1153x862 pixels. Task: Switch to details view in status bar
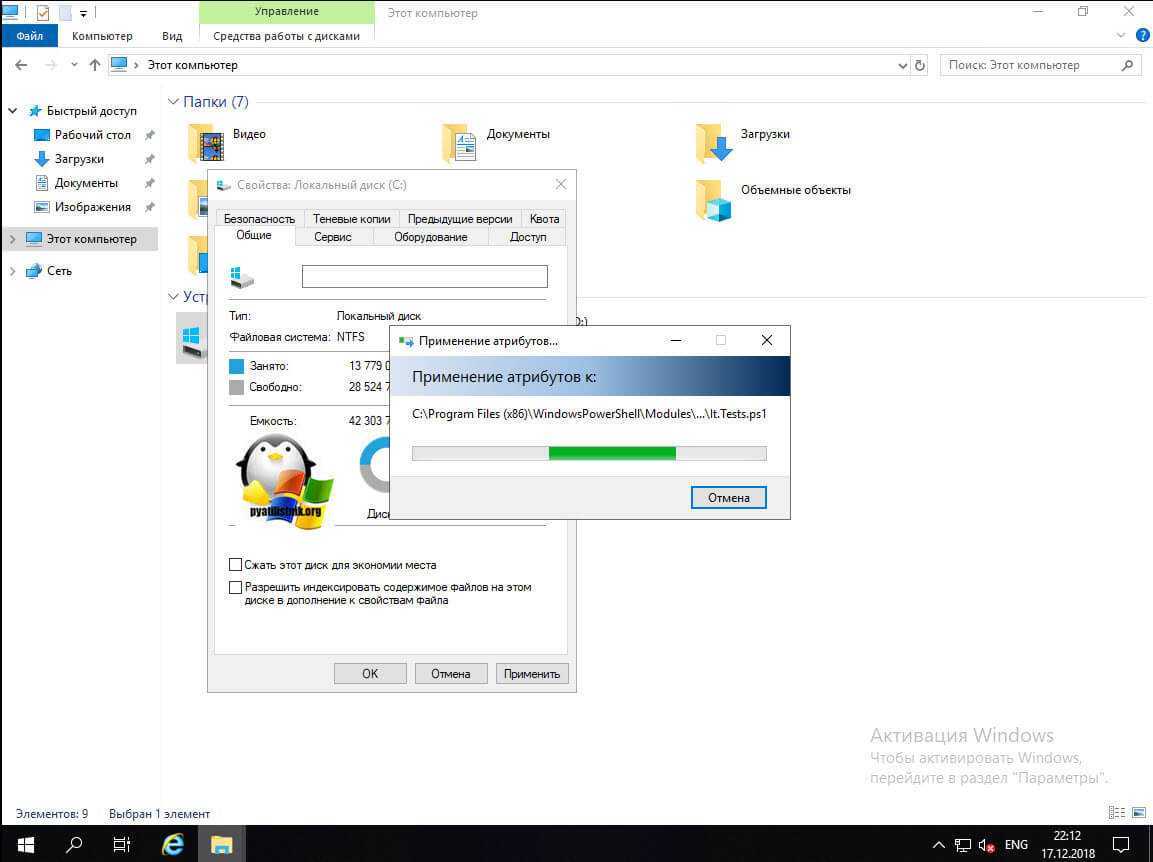(x=1116, y=813)
